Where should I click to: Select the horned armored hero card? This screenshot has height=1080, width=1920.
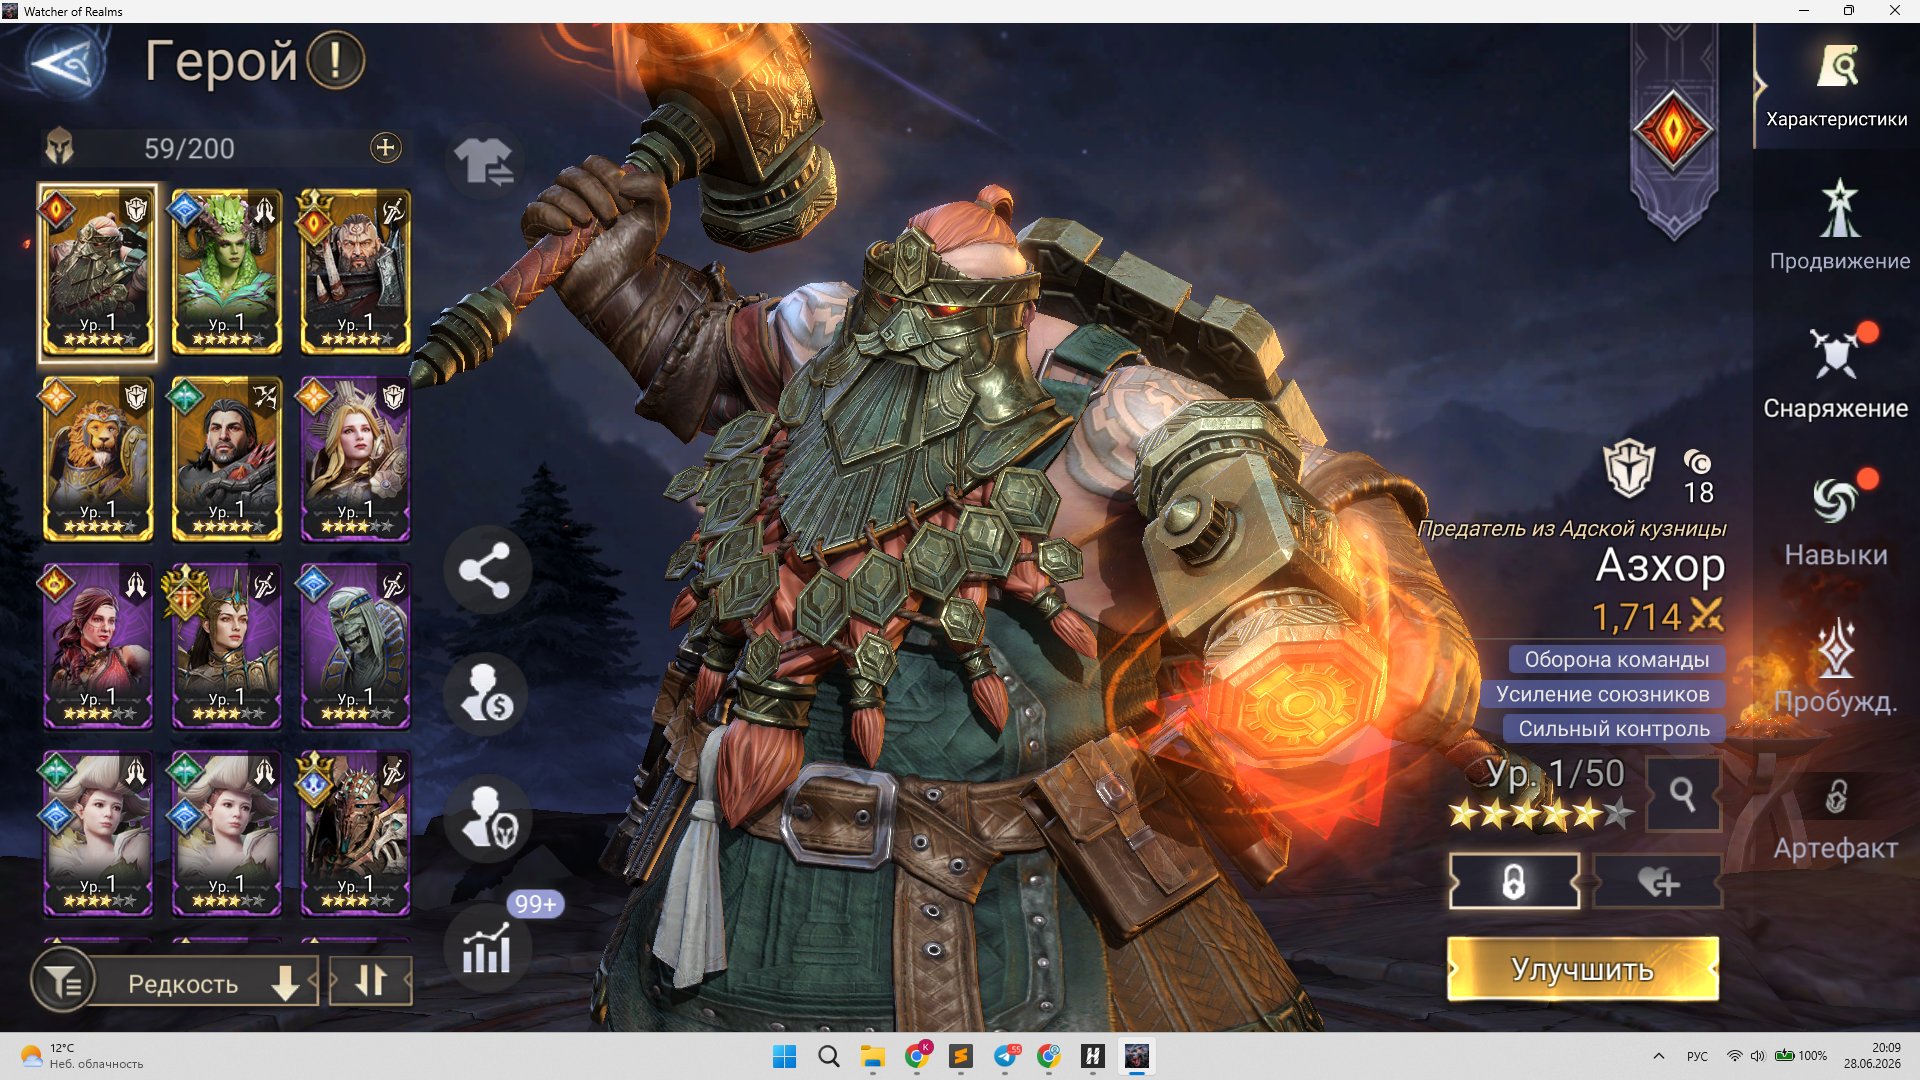tap(355, 833)
